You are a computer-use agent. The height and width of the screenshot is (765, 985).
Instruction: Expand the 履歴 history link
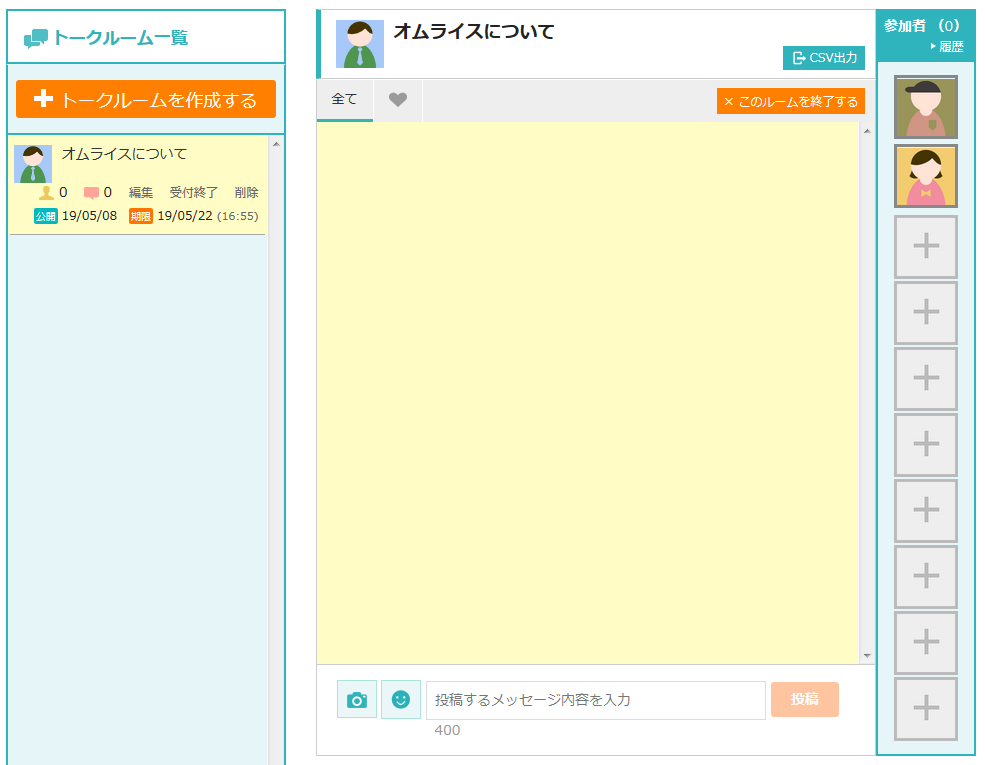949,47
